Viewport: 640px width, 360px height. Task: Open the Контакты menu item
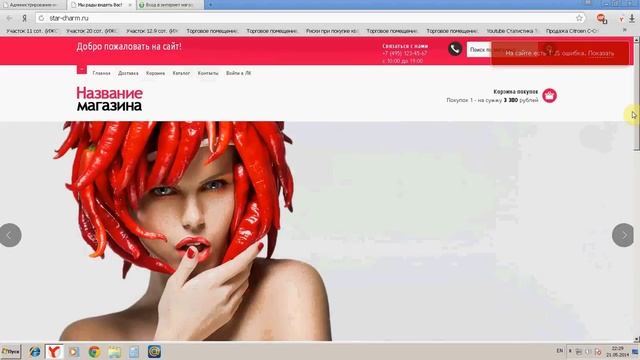tap(208, 73)
